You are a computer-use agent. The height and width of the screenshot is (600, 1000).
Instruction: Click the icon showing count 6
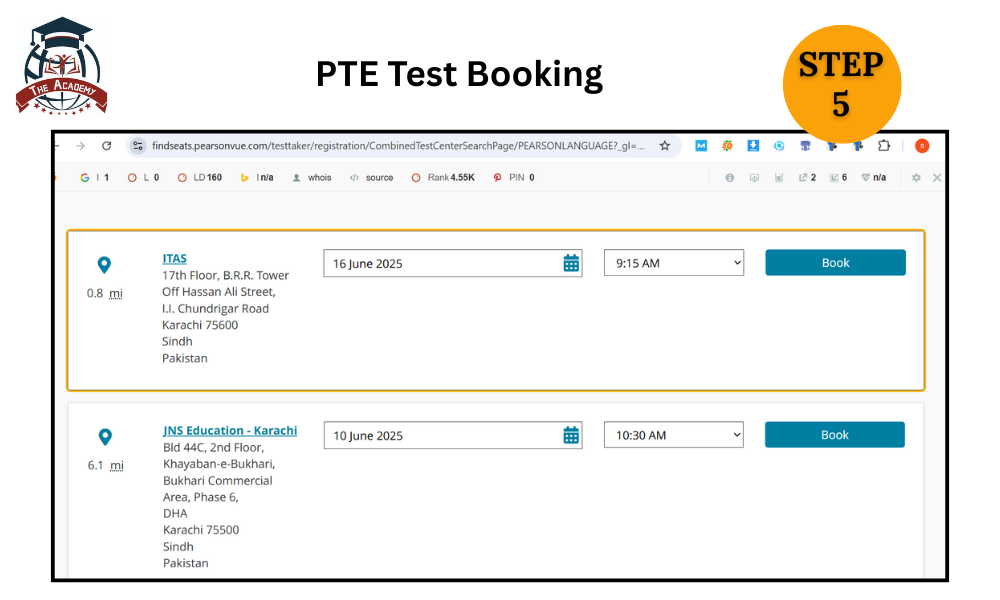(x=838, y=178)
